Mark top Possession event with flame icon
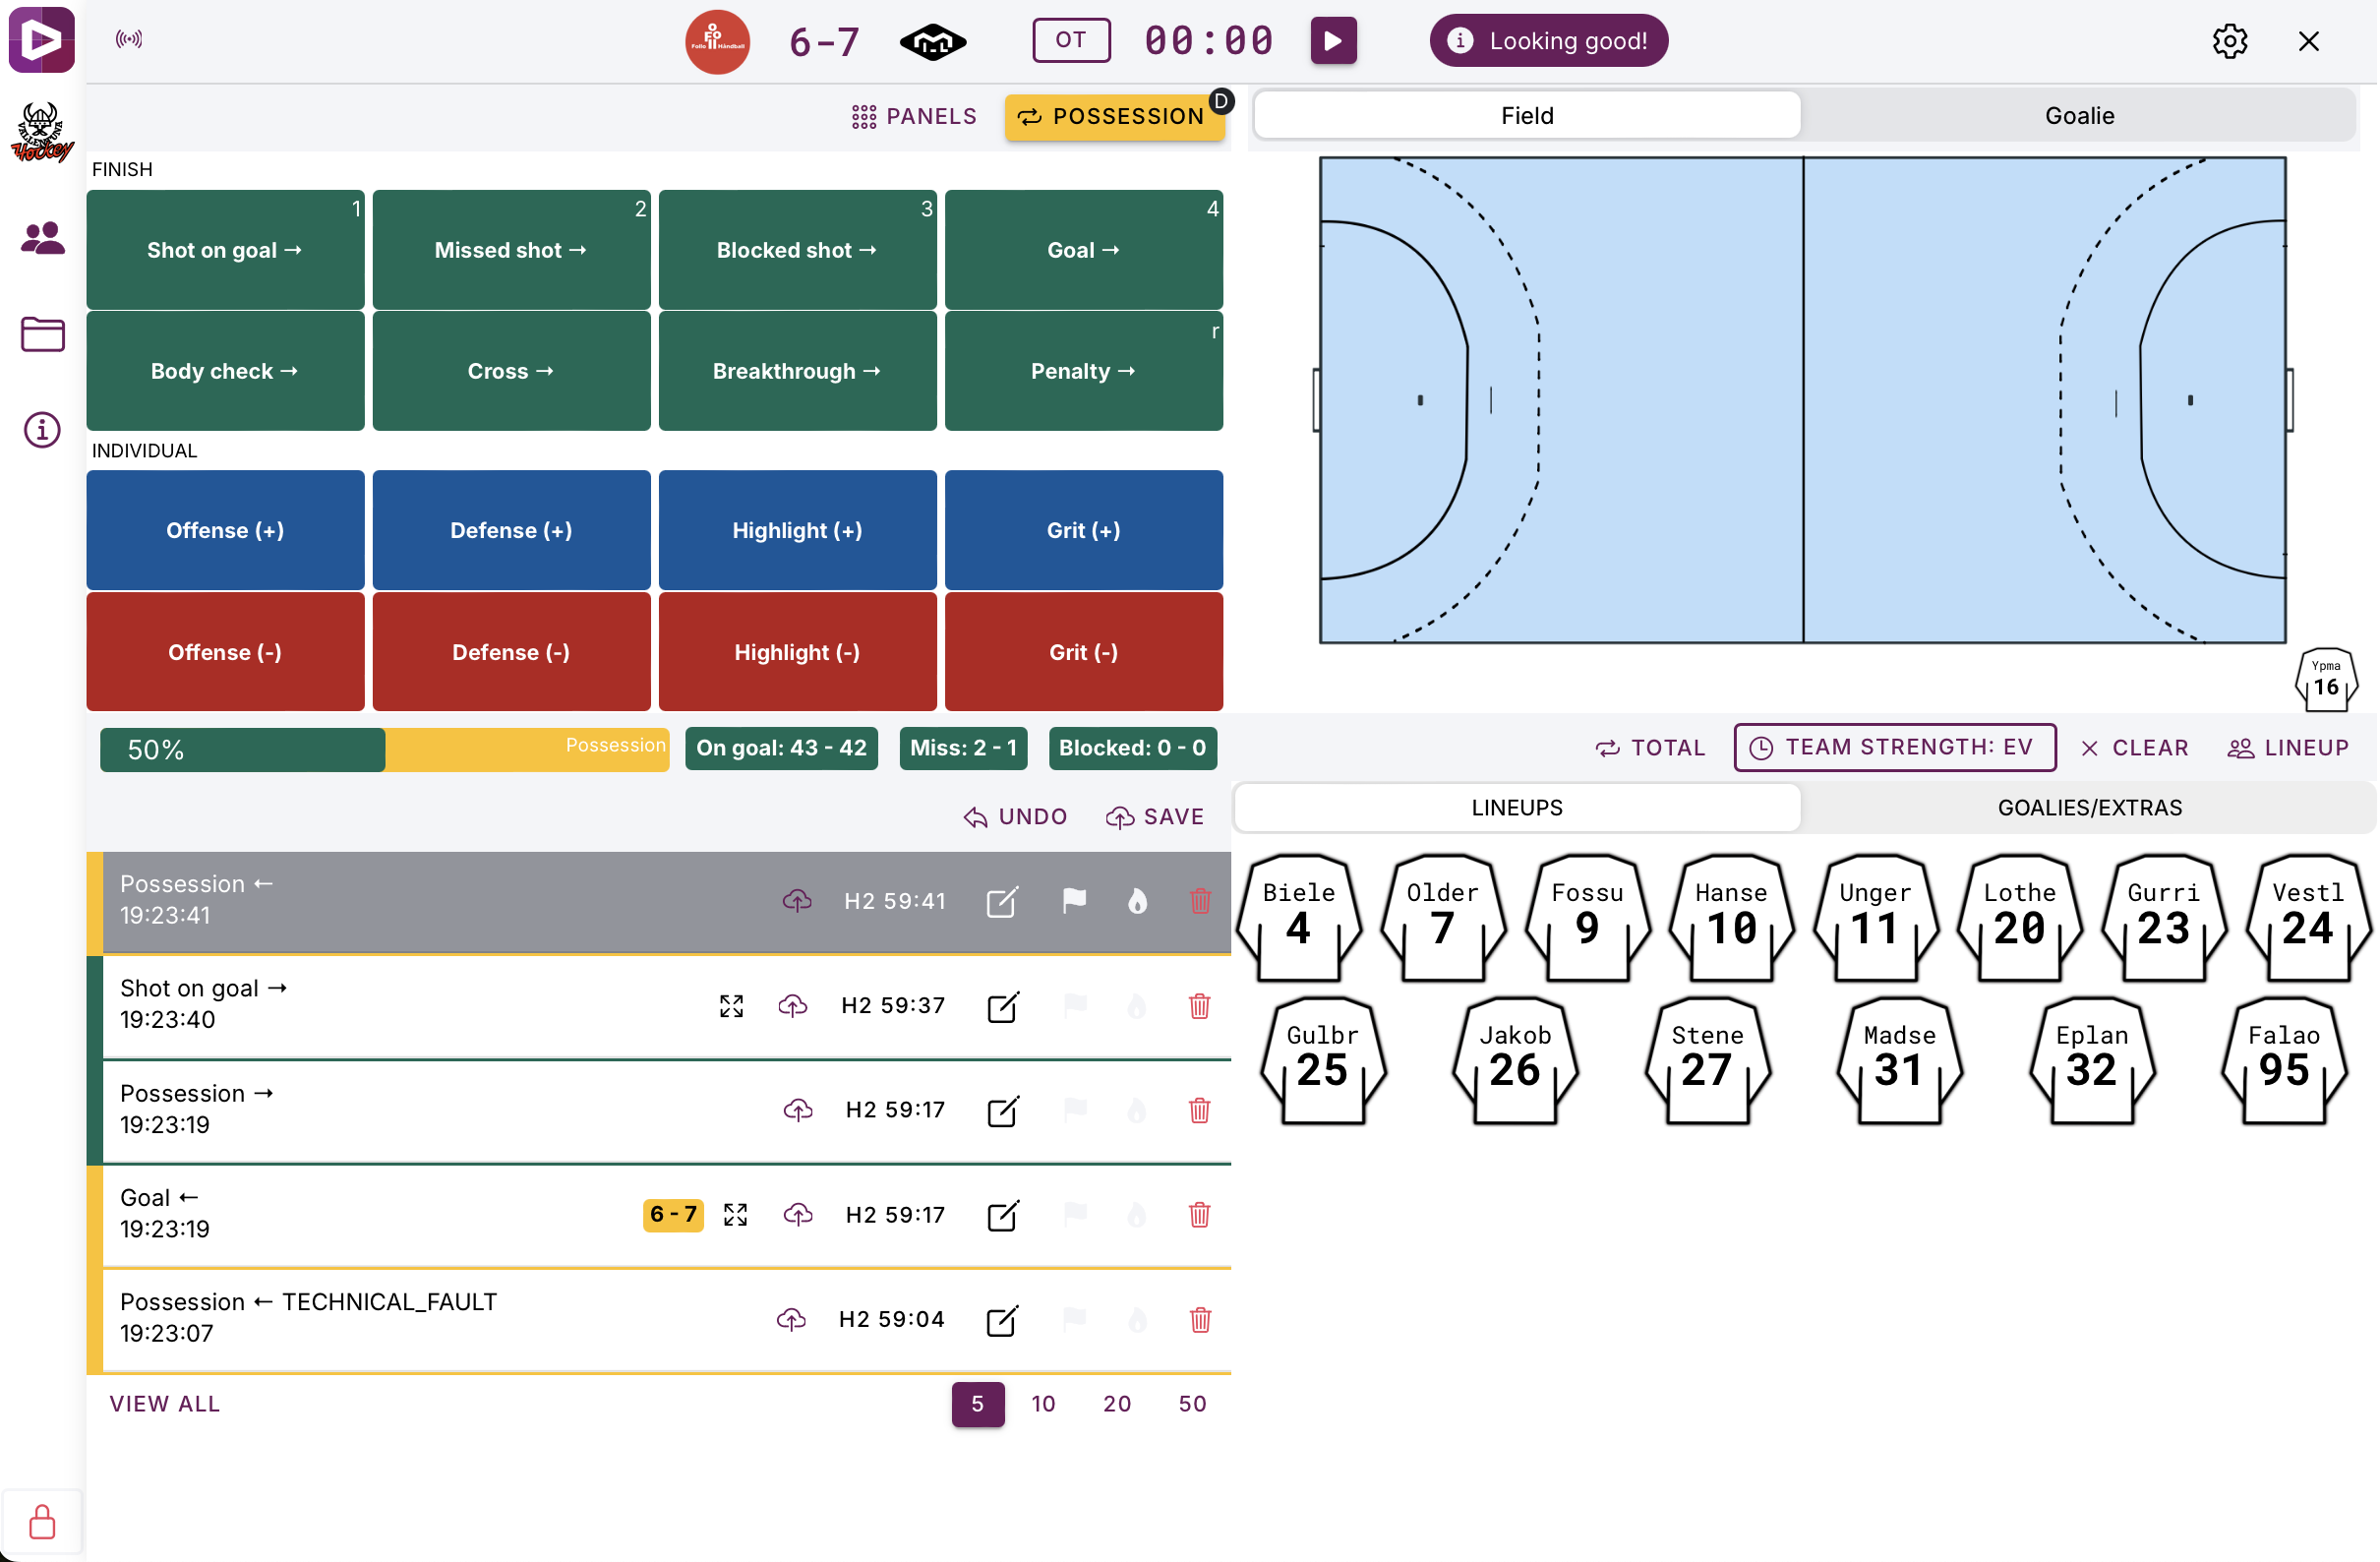This screenshot has width=2380, height=1562. tap(1137, 901)
